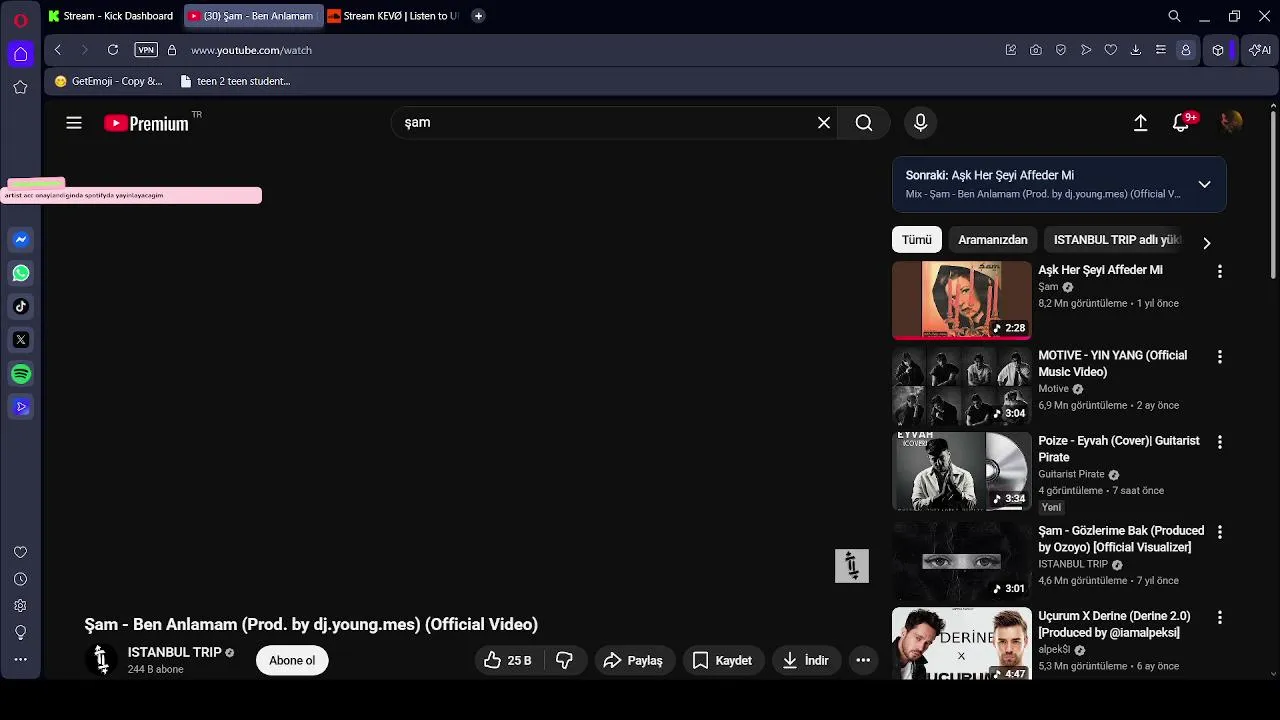Reload the YouTube page
This screenshot has width=1280, height=720.
[113, 50]
